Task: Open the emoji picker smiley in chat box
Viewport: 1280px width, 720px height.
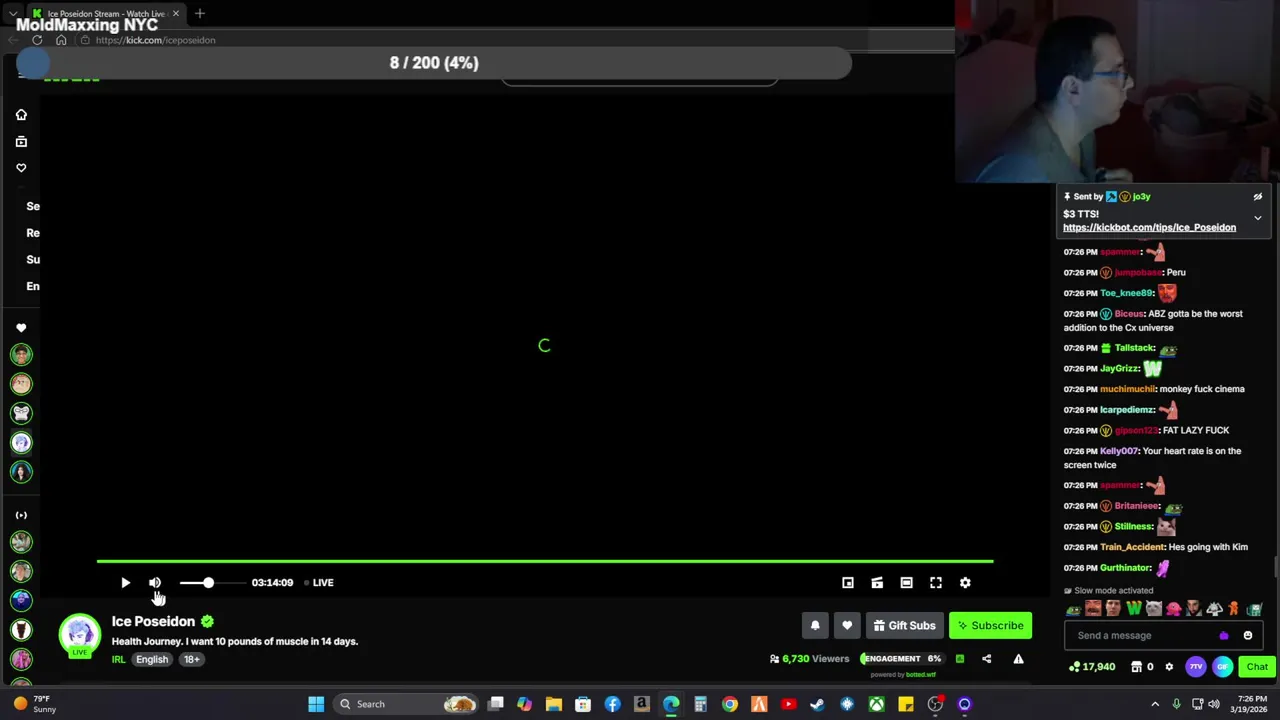Action: [1248, 635]
